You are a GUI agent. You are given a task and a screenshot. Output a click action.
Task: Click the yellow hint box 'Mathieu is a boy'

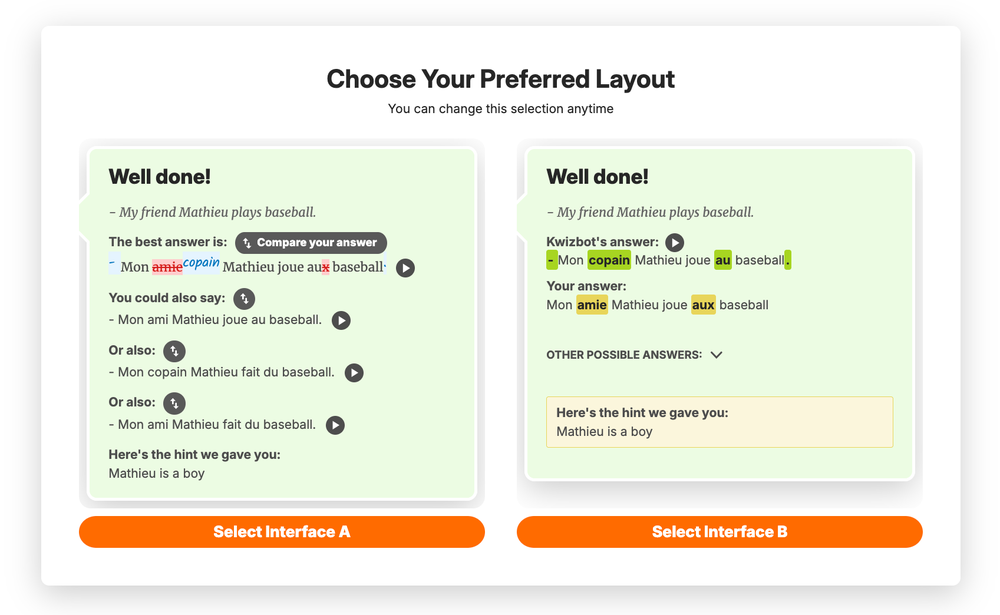click(x=719, y=422)
